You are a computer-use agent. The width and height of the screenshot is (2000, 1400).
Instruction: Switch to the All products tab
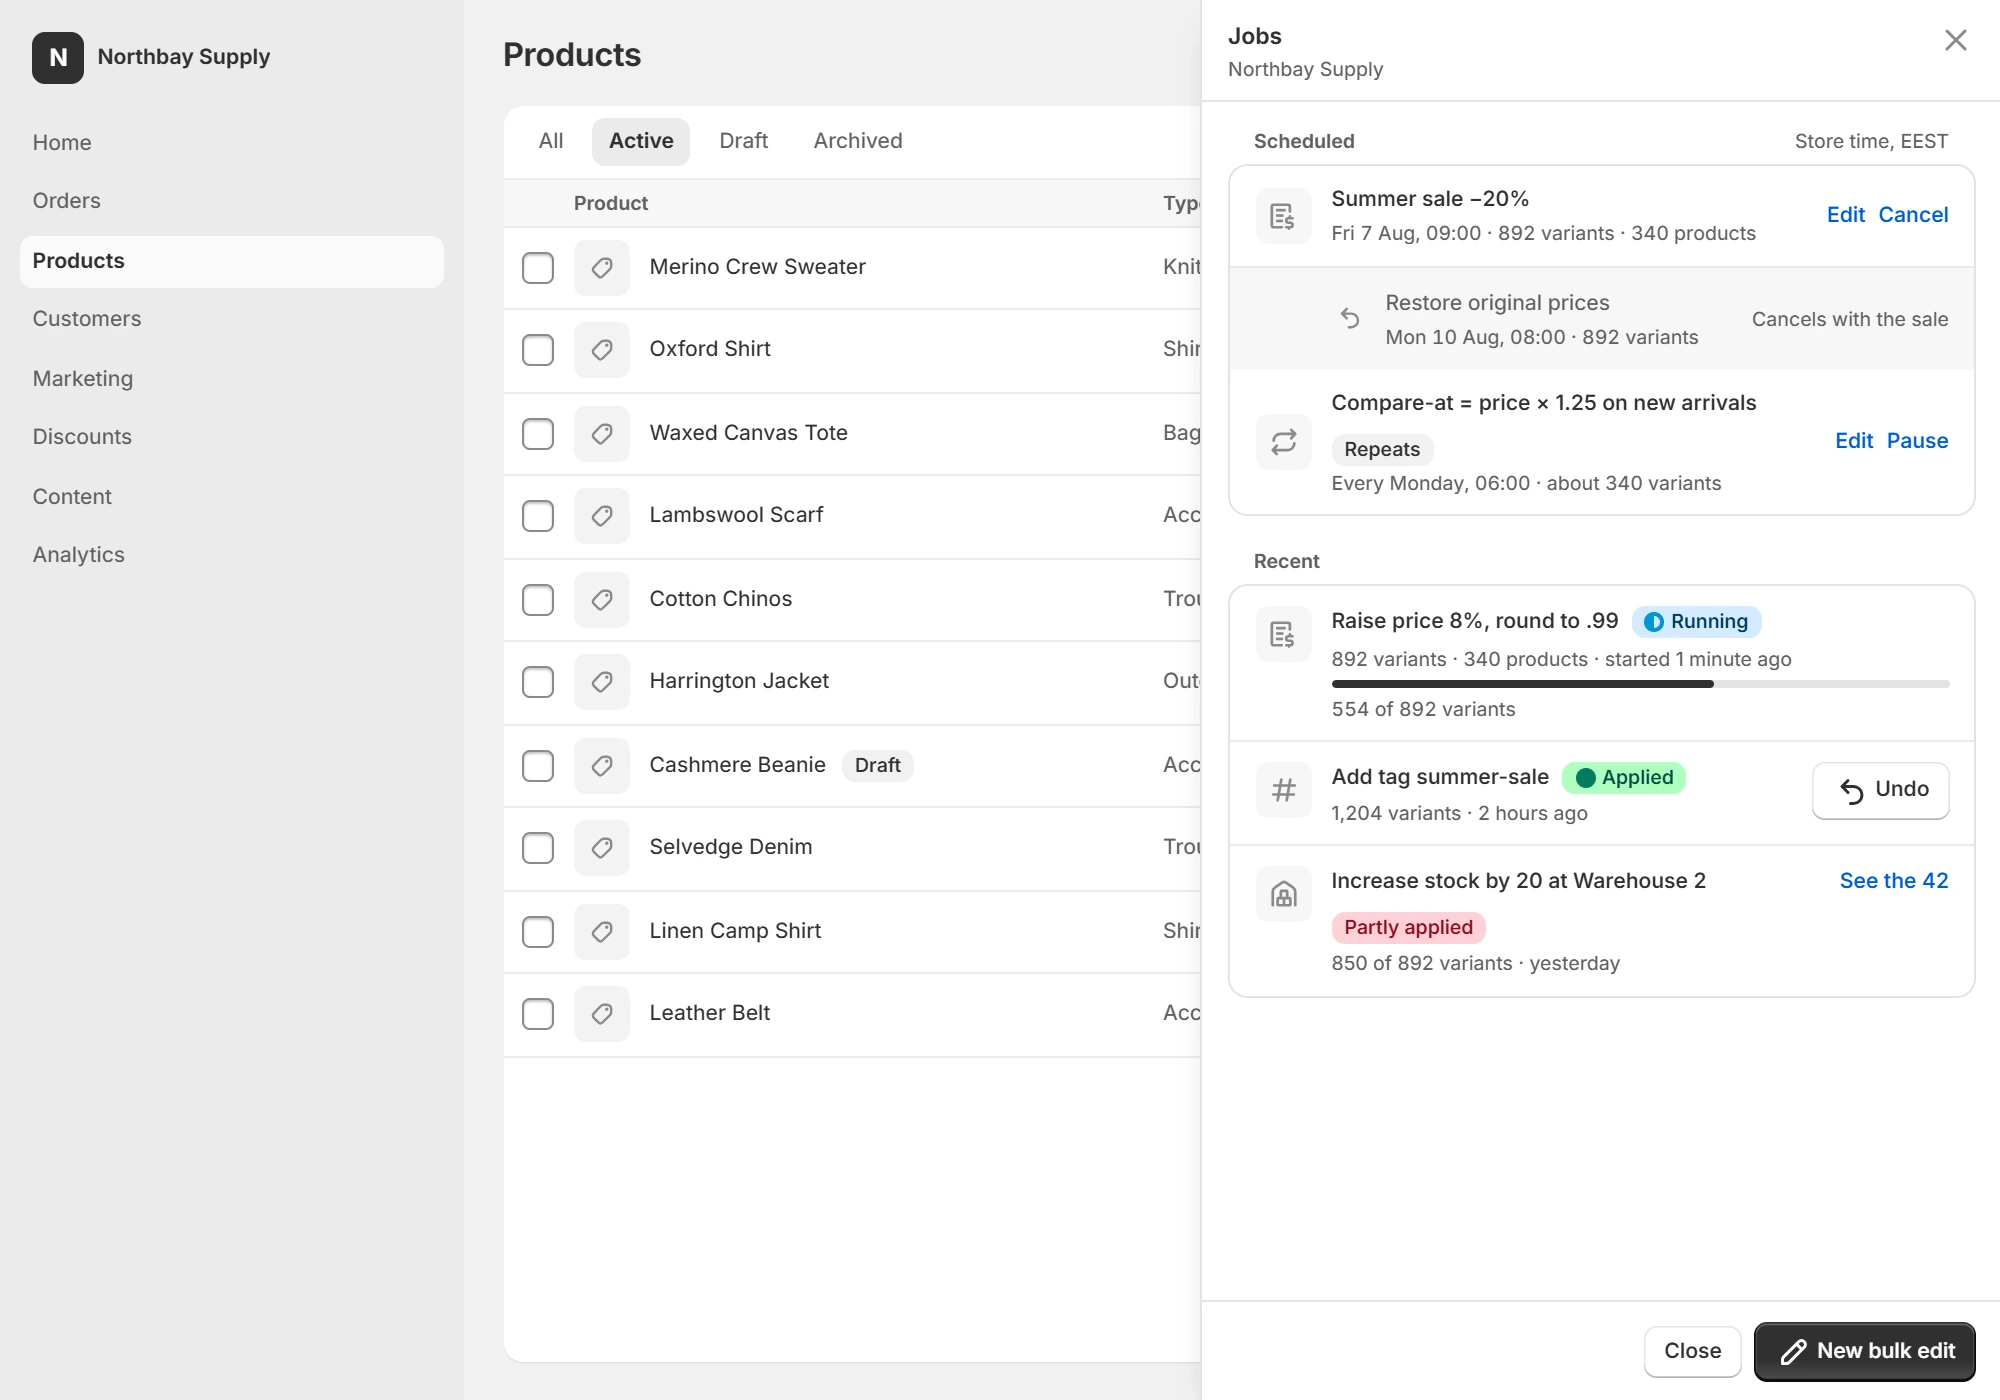(x=551, y=141)
